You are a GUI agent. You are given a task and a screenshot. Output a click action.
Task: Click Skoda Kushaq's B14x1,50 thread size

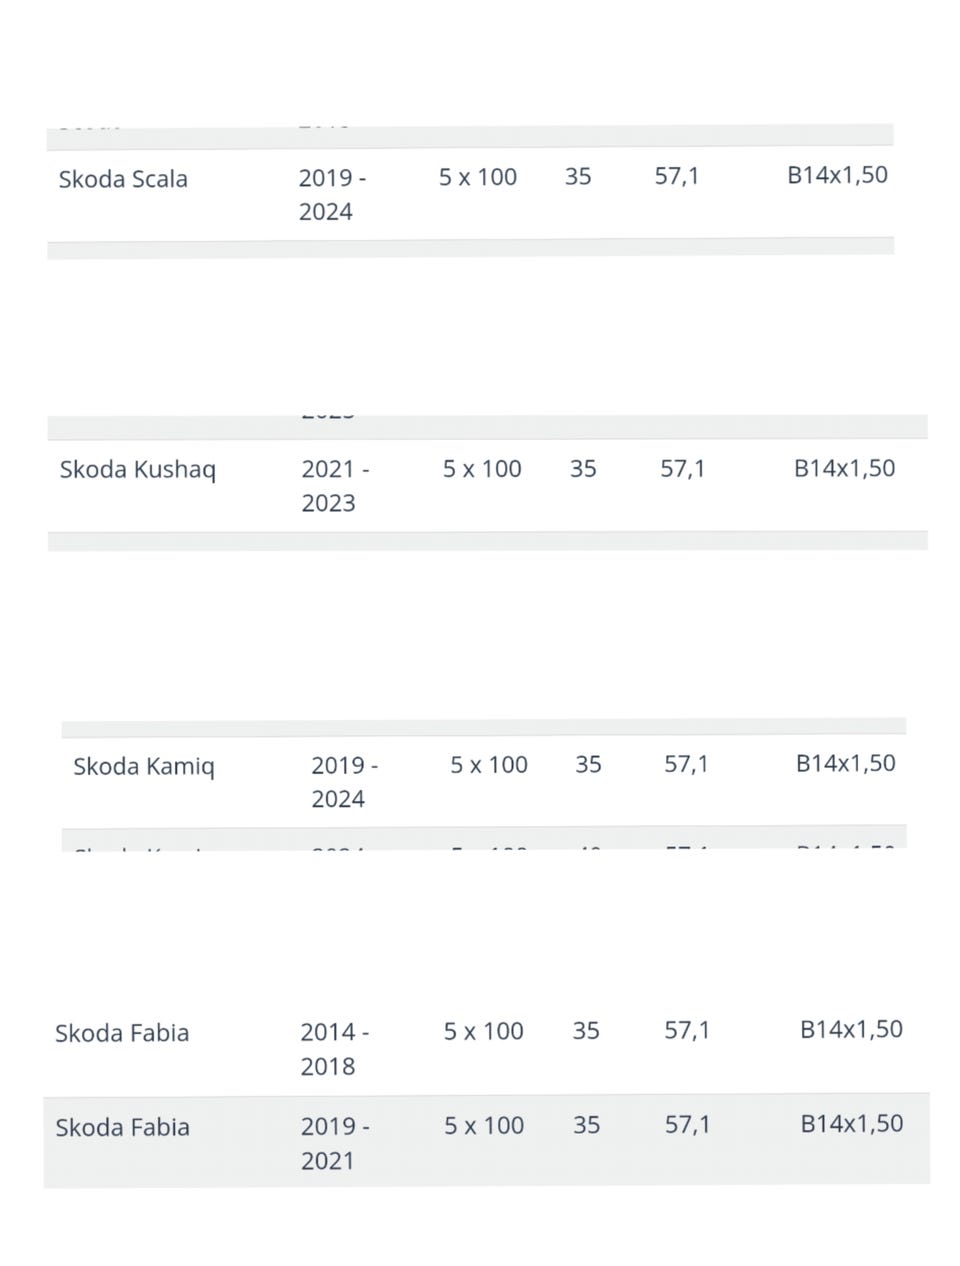[844, 468]
